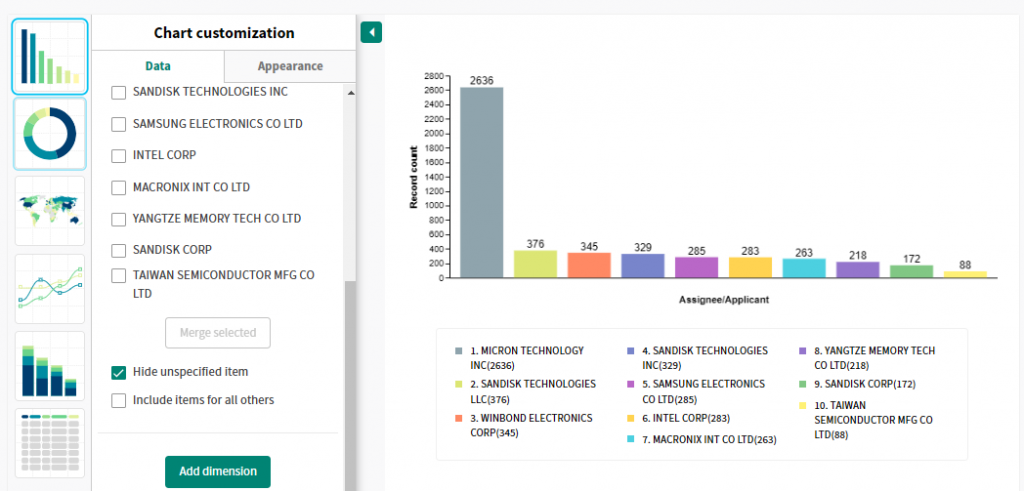Switch to the Appearance tab
This screenshot has width=1024, height=491.
coord(290,66)
